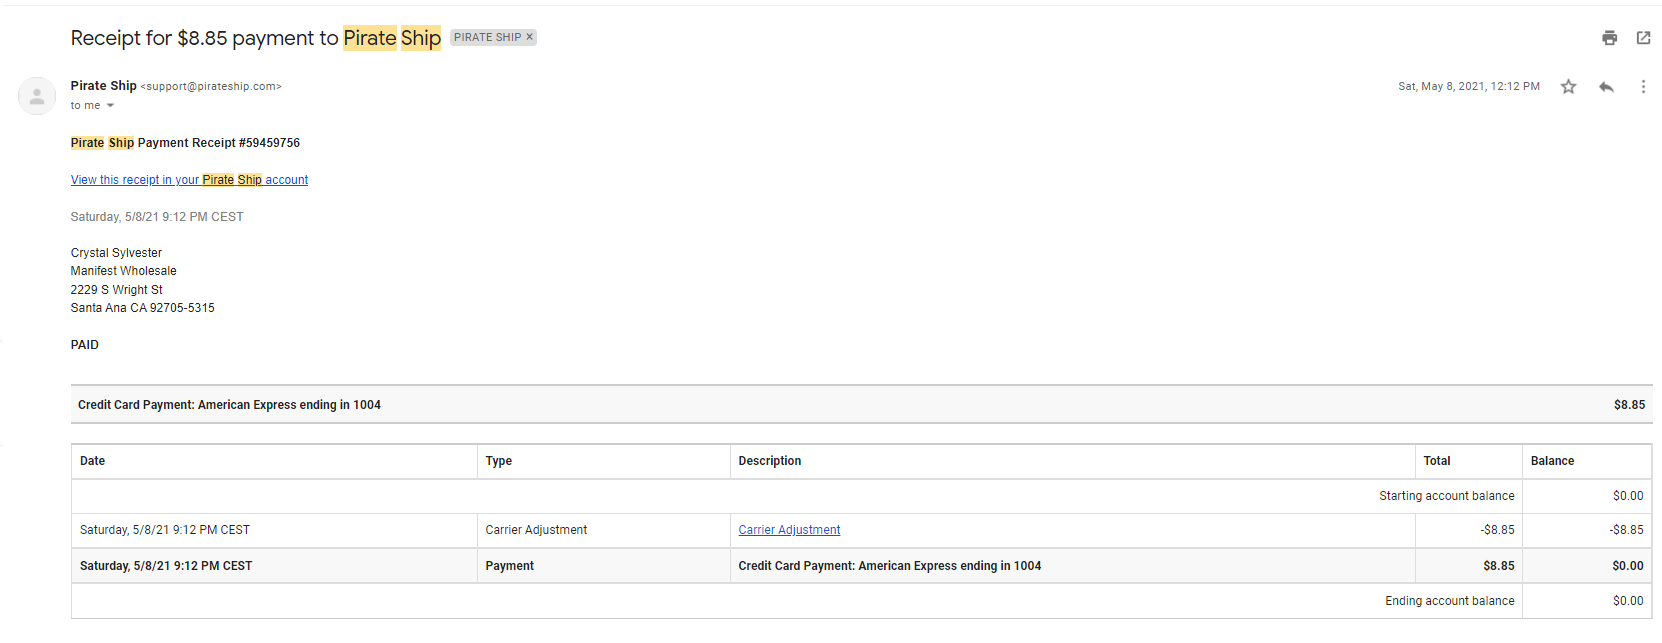Click the timestamp 'Sat, May 8, 2021, 12:12 PM'

tap(1468, 87)
